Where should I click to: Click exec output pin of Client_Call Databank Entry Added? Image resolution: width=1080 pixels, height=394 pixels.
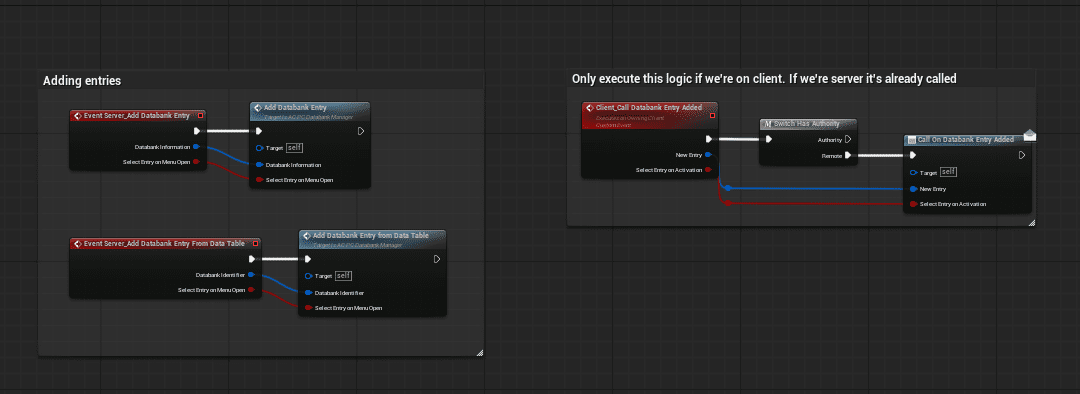[709, 139]
